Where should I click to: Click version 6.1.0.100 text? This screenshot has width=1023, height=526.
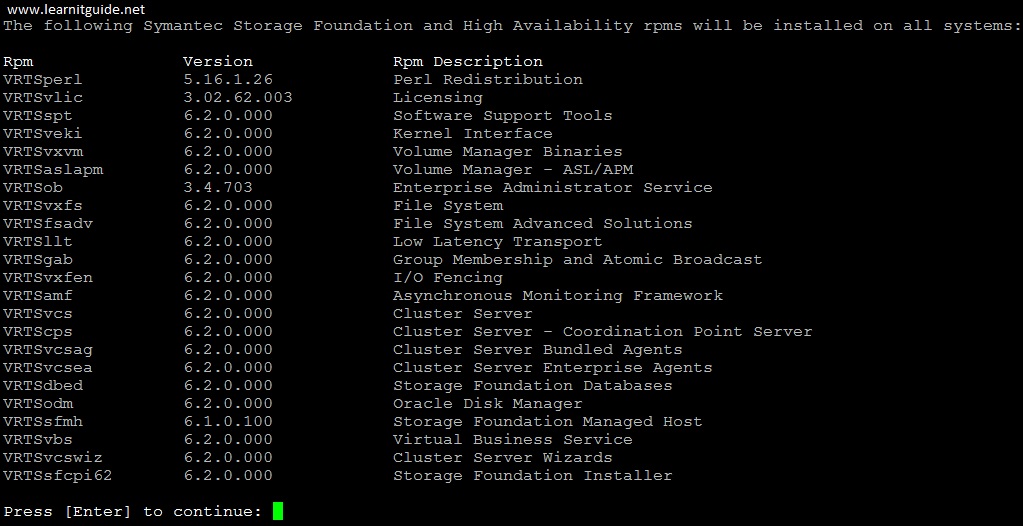[x=228, y=422]
